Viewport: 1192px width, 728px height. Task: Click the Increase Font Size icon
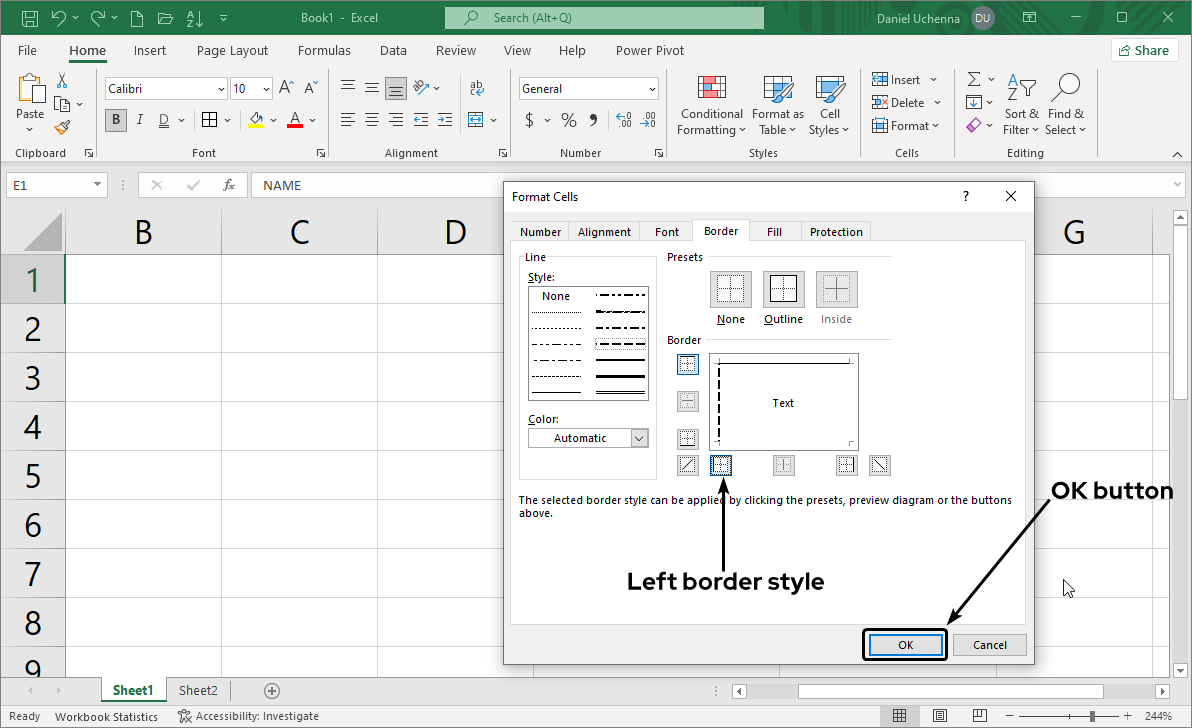pyautogui.click(x=286, y=89)
